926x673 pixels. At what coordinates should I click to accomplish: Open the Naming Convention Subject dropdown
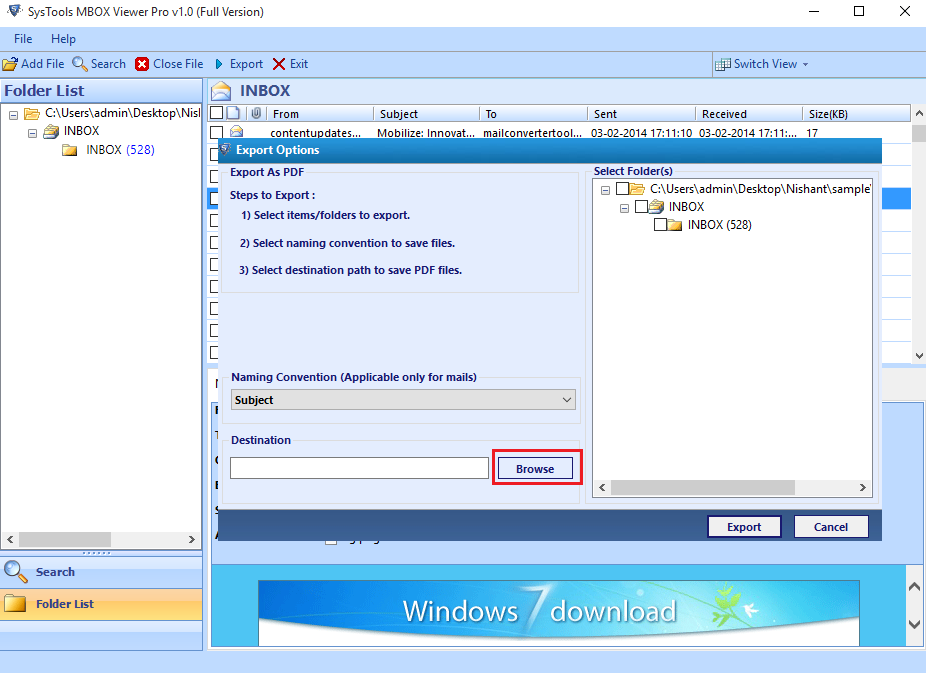pyautogui.click(x=403, y=400)
